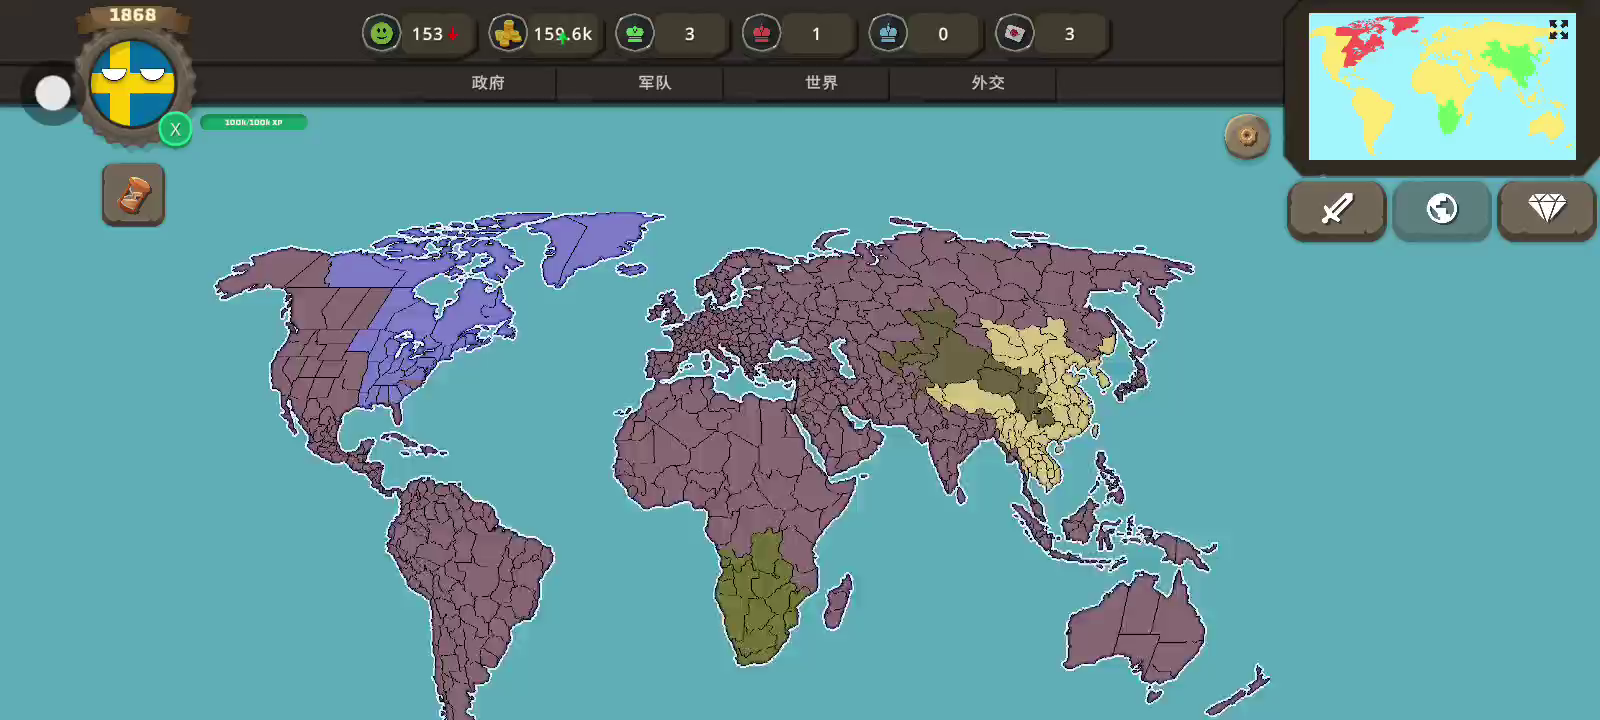This screenshot has width=1600, height=720.
Task: Open the diamond resources map mode
Action: coord(1546,210)
